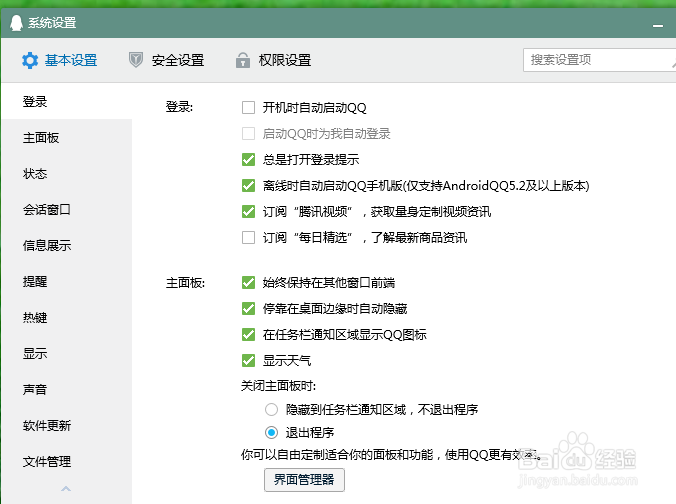
Task: Collapse sidebar list with the up chevron
Action: 66,489
